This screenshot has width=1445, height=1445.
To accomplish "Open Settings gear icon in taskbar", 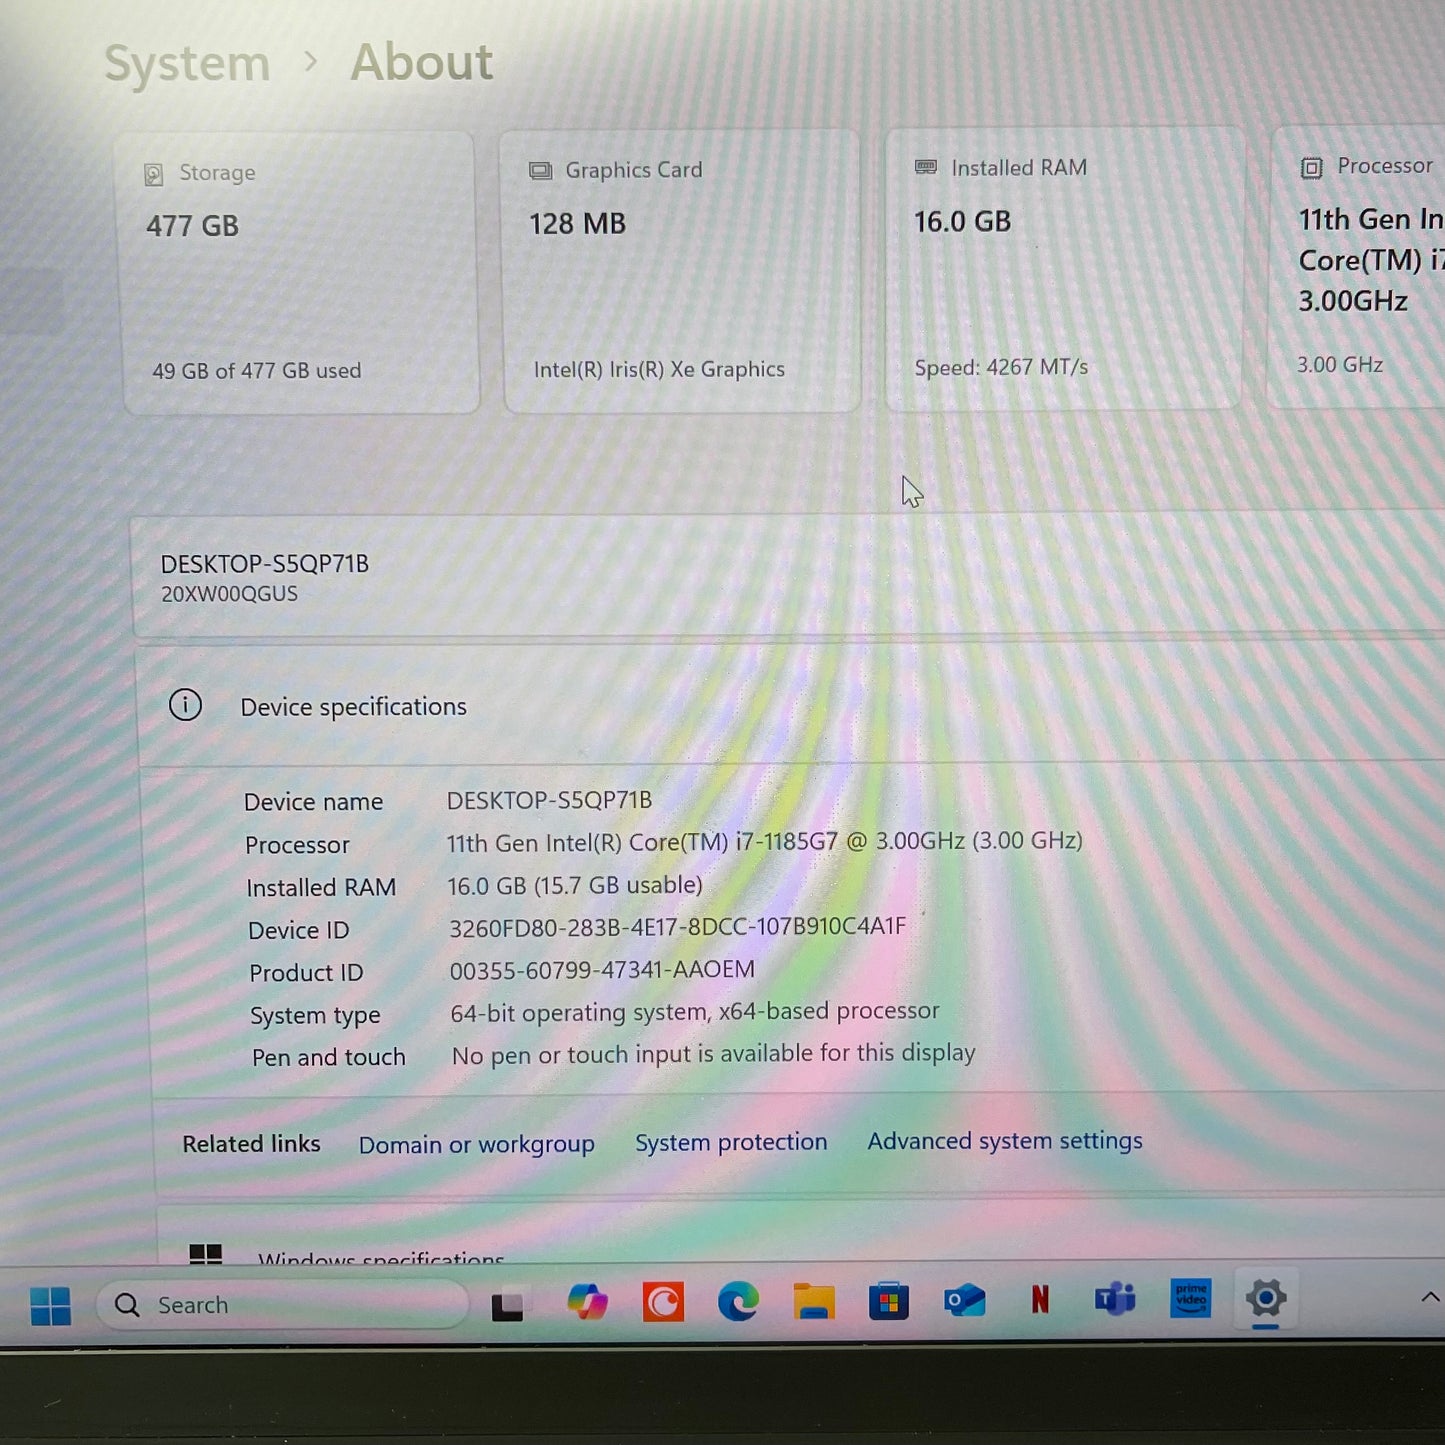I will 1266,1298.
